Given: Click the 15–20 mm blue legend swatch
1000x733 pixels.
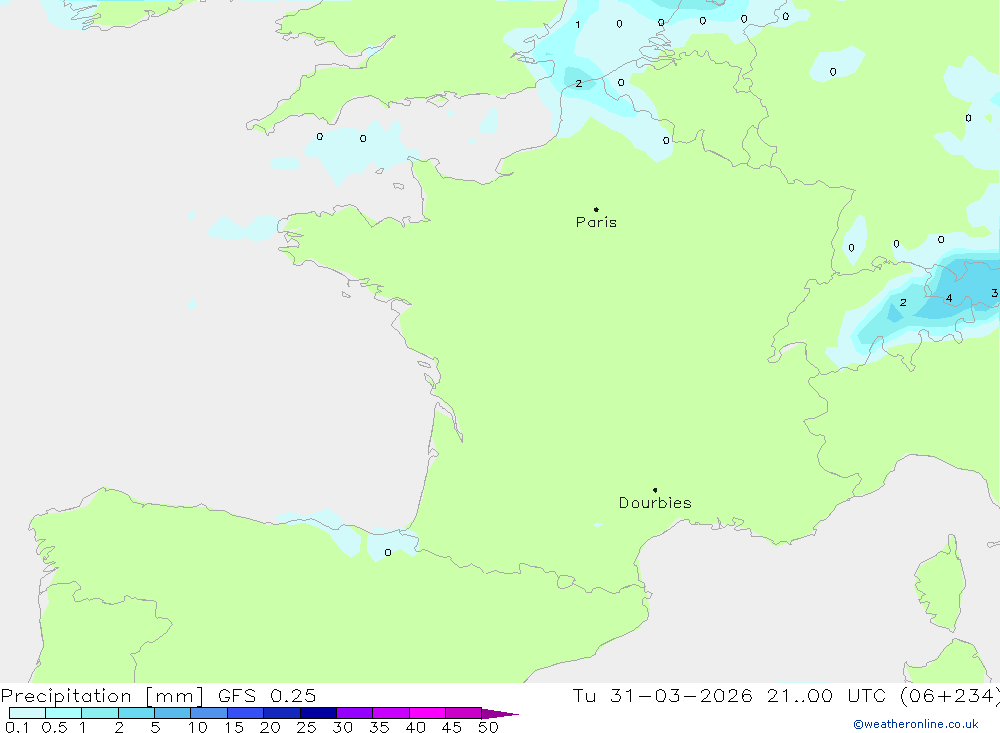Looking at the screenshot, I should coord(245,713).
